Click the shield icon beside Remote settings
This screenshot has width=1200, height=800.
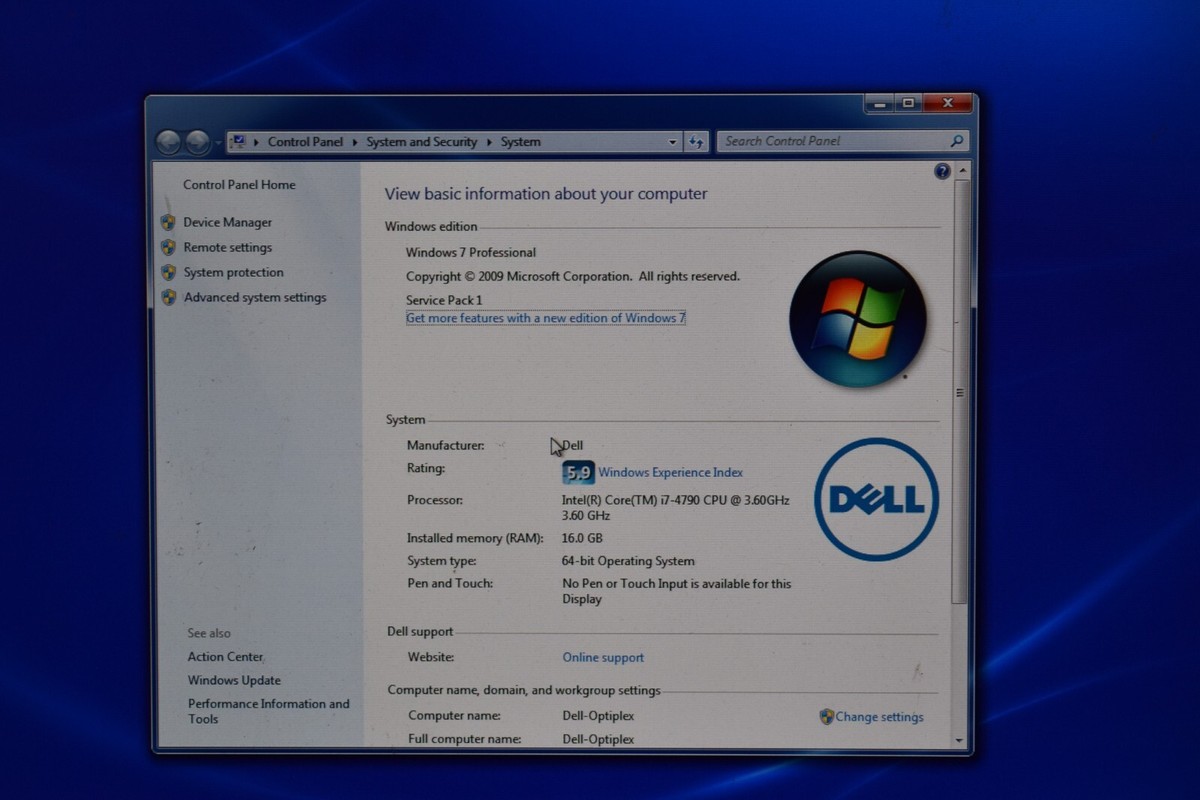(168, 247)
